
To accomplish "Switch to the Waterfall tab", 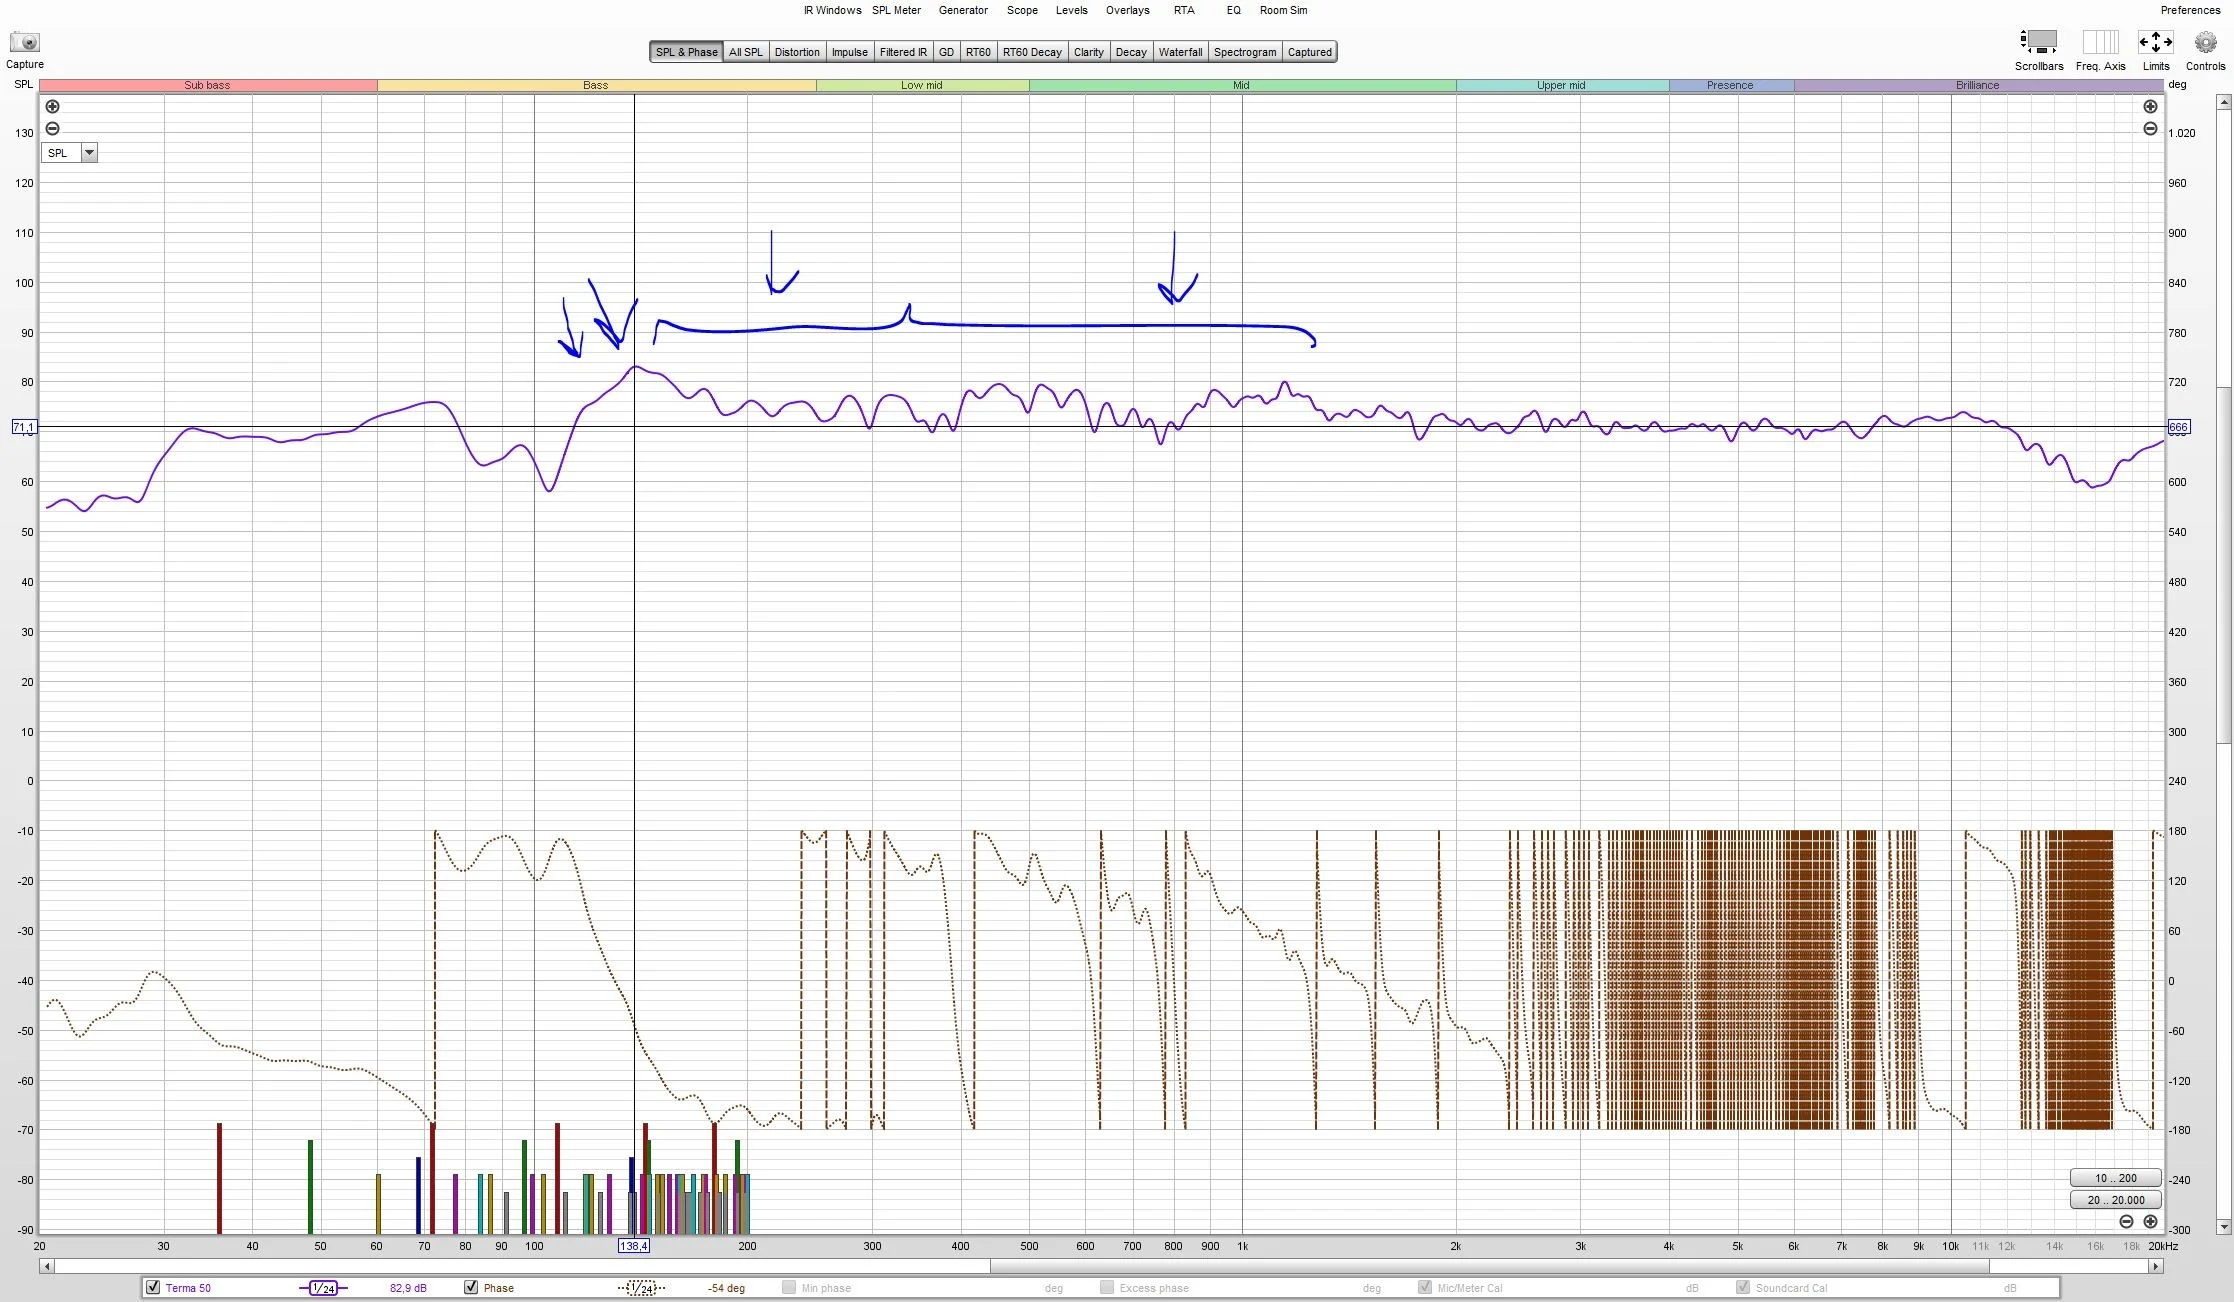I will pos(1180,52).
